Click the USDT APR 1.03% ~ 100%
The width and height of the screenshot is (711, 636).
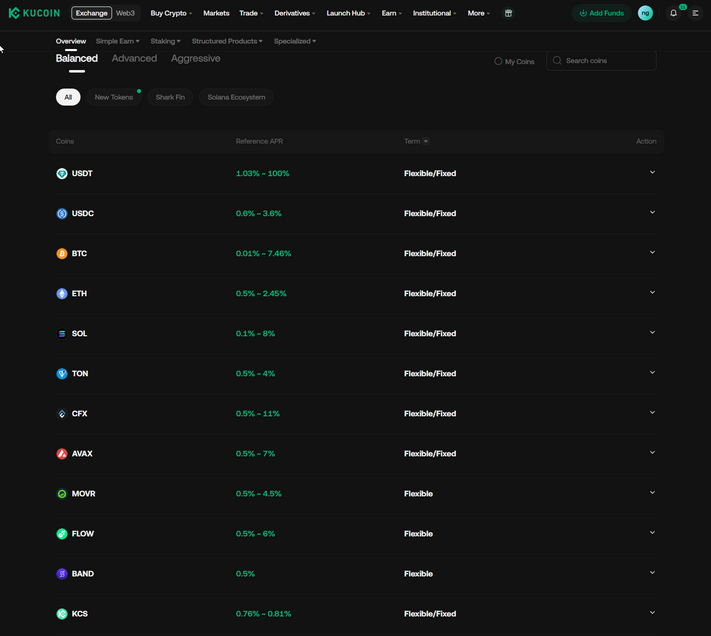pyautogui.click(x=263, y=174)
